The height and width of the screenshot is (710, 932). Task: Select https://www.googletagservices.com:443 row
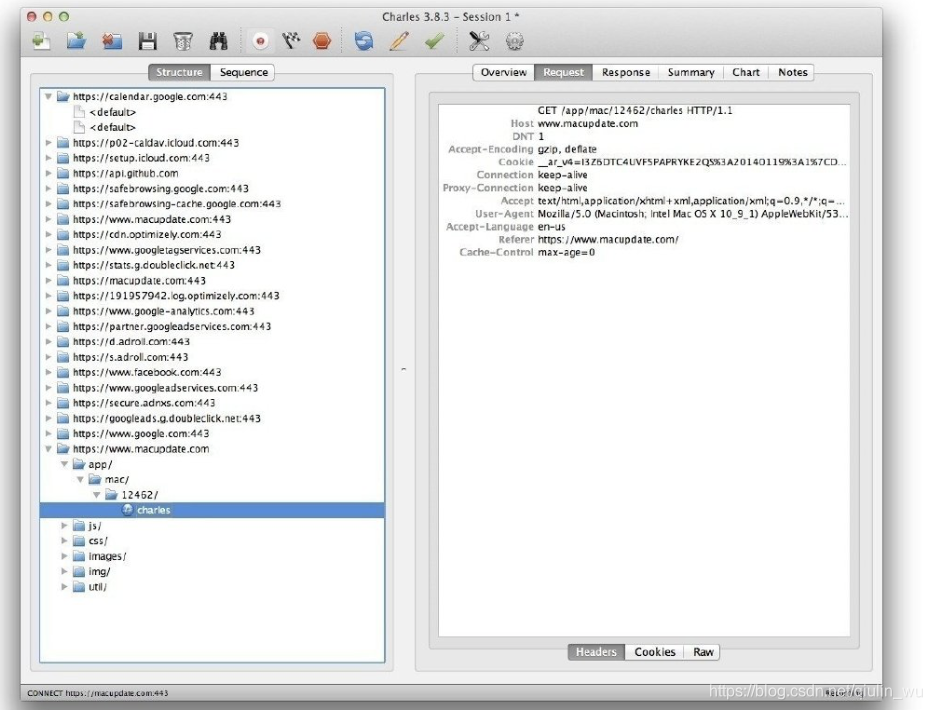coord(212,250)
